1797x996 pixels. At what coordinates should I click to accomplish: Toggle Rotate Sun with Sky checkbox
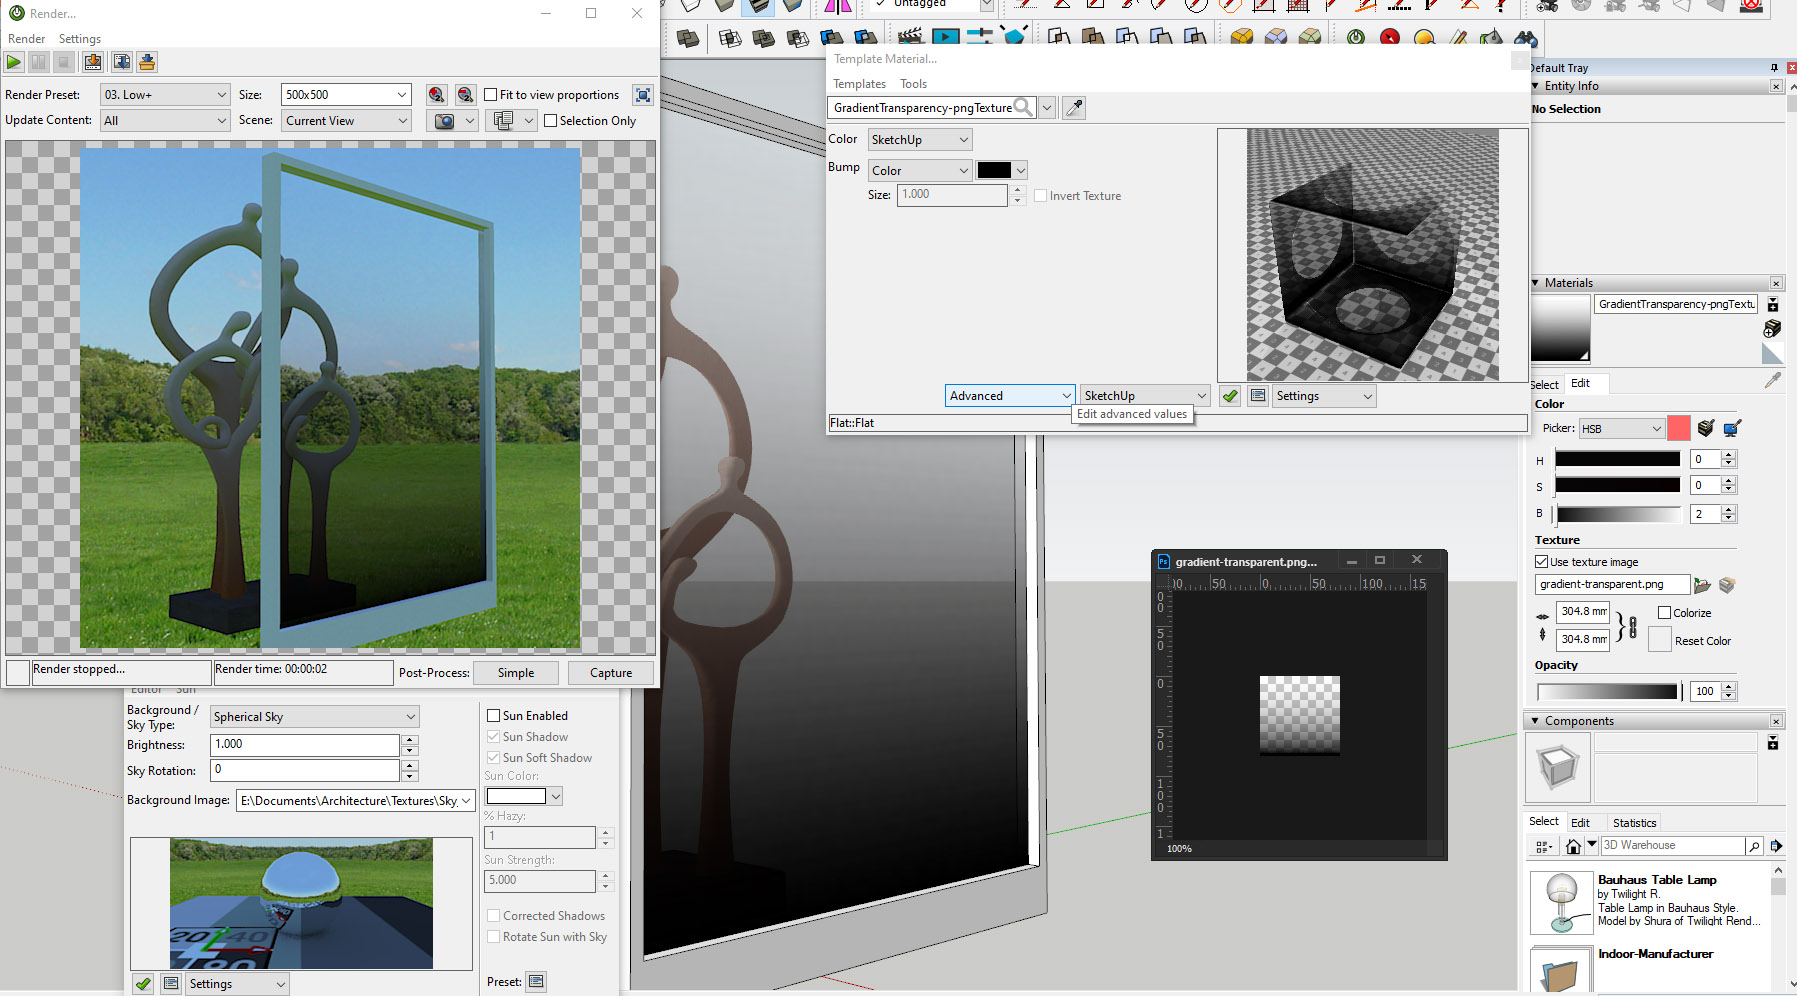point(493,937)
